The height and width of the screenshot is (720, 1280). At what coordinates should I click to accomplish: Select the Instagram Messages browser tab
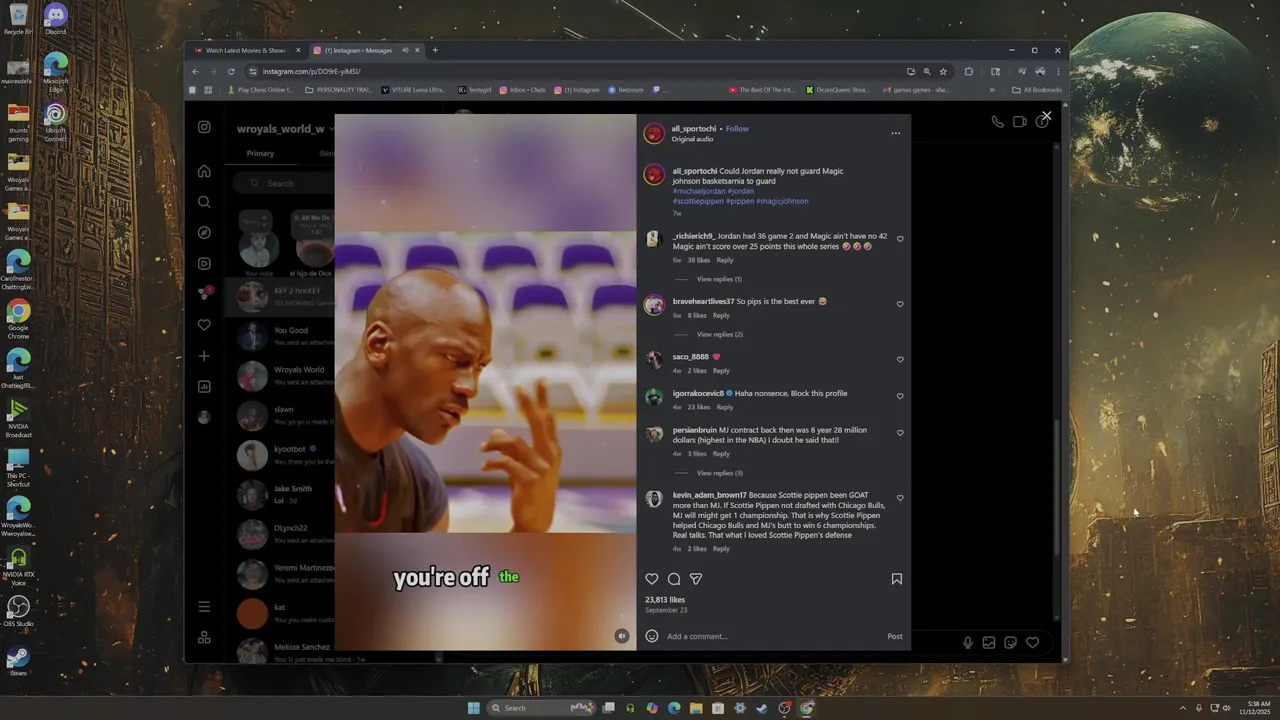pyautogui.click(x=366, y=50)
